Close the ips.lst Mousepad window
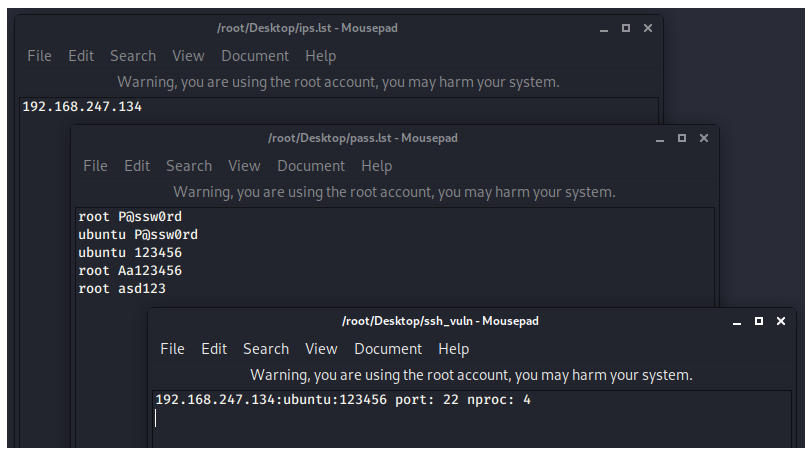 [x=648, y=28]
